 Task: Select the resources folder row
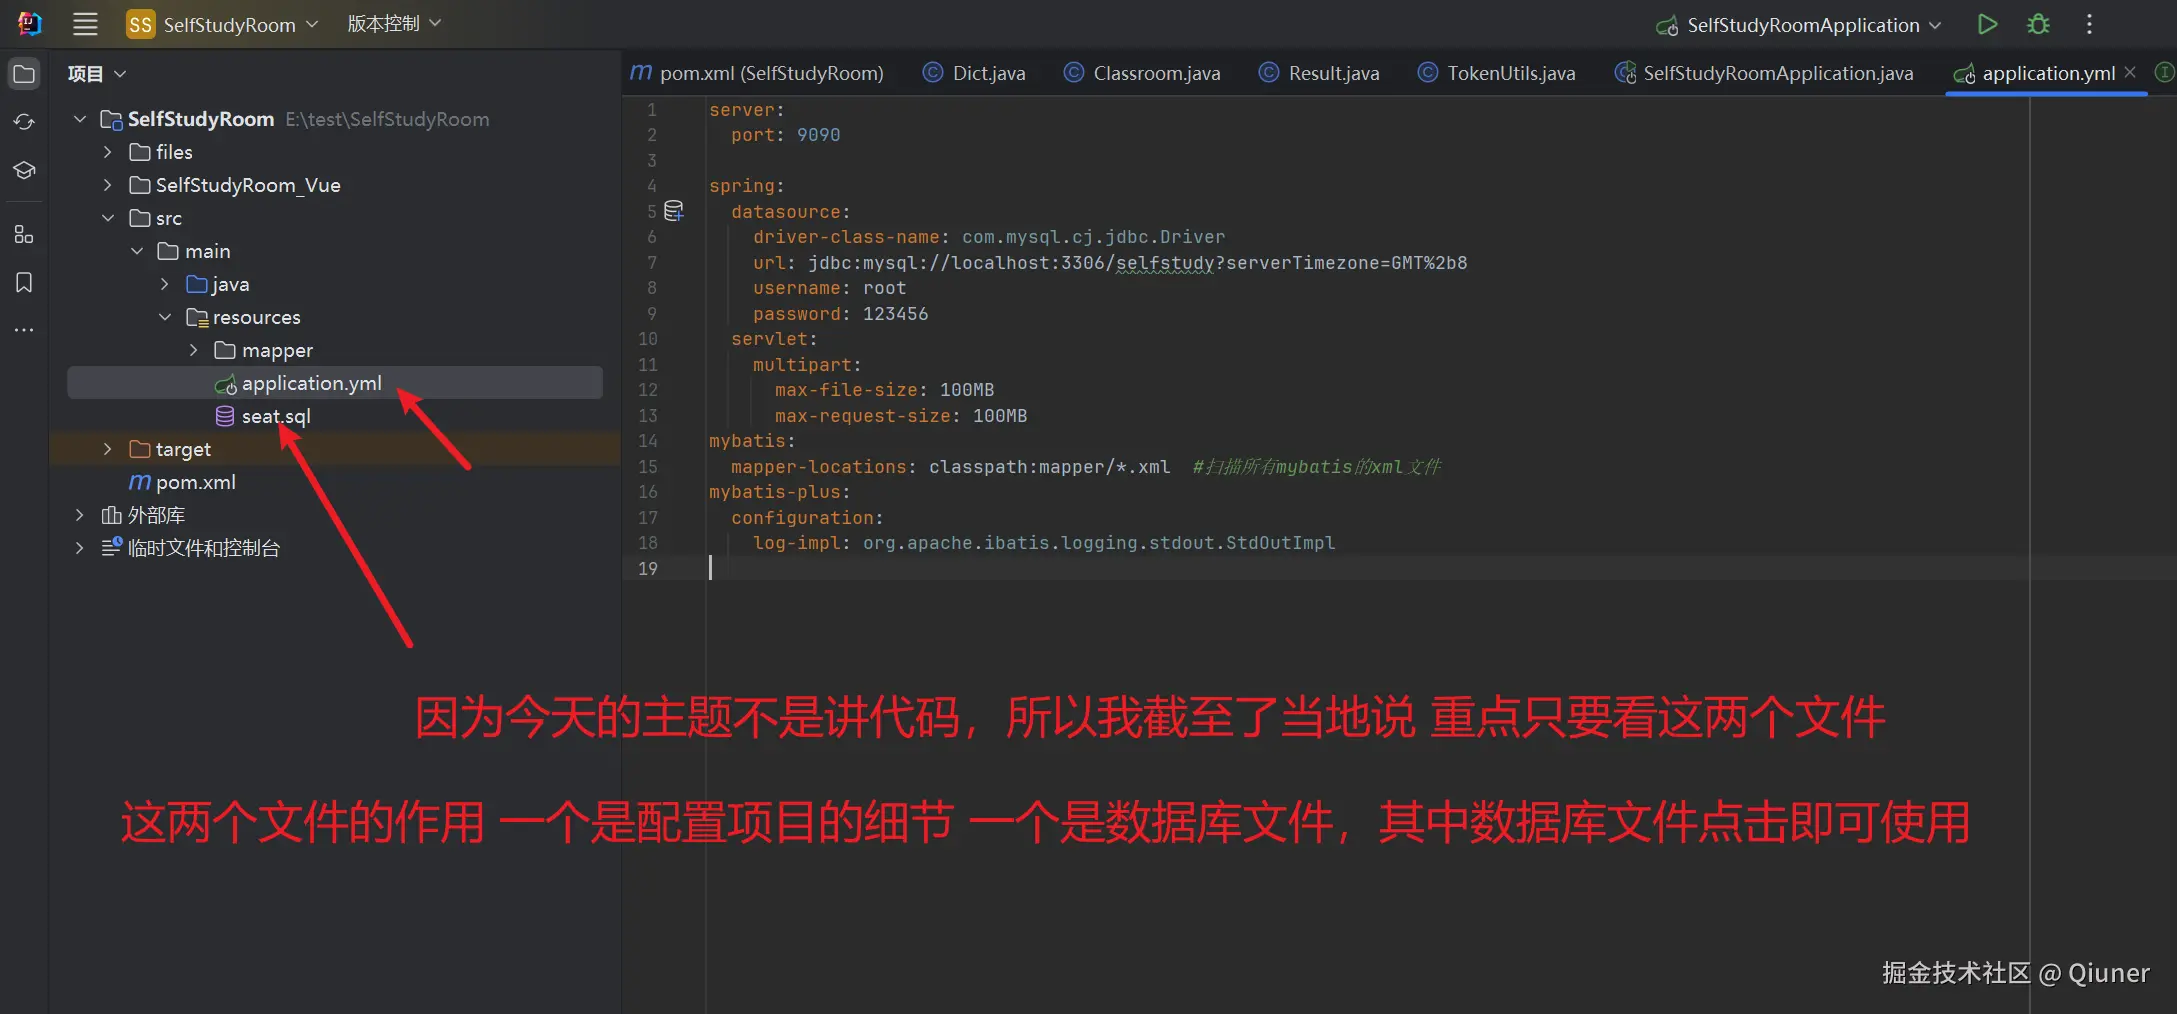tap(335, 317)
